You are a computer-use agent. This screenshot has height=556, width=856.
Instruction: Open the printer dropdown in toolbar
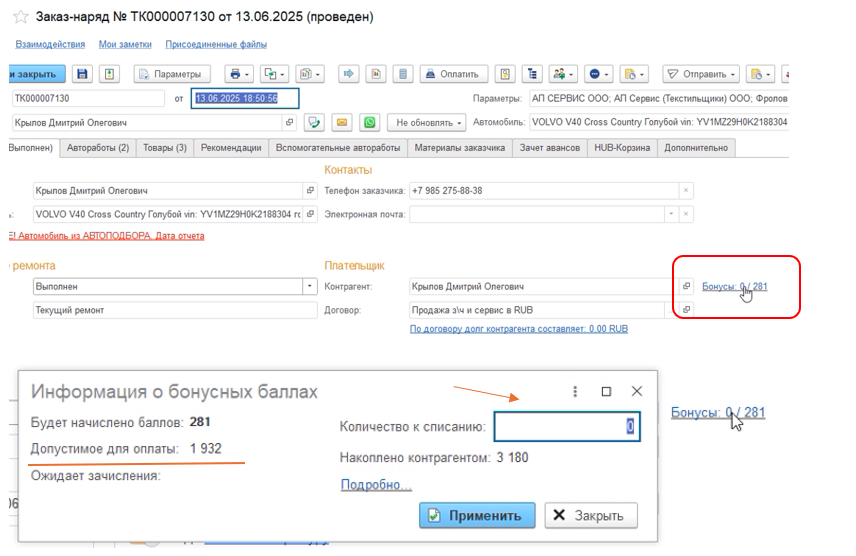pyautogui.click(x=238, y=74)
